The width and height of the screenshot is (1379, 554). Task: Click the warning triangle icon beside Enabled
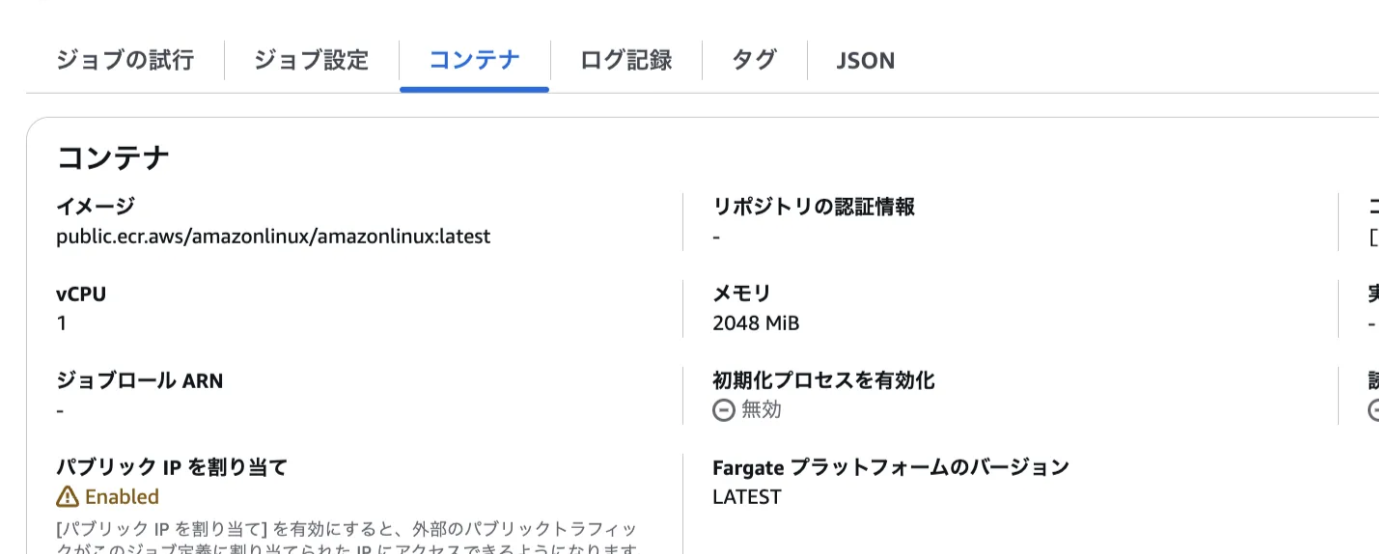[x=67, y=497]
